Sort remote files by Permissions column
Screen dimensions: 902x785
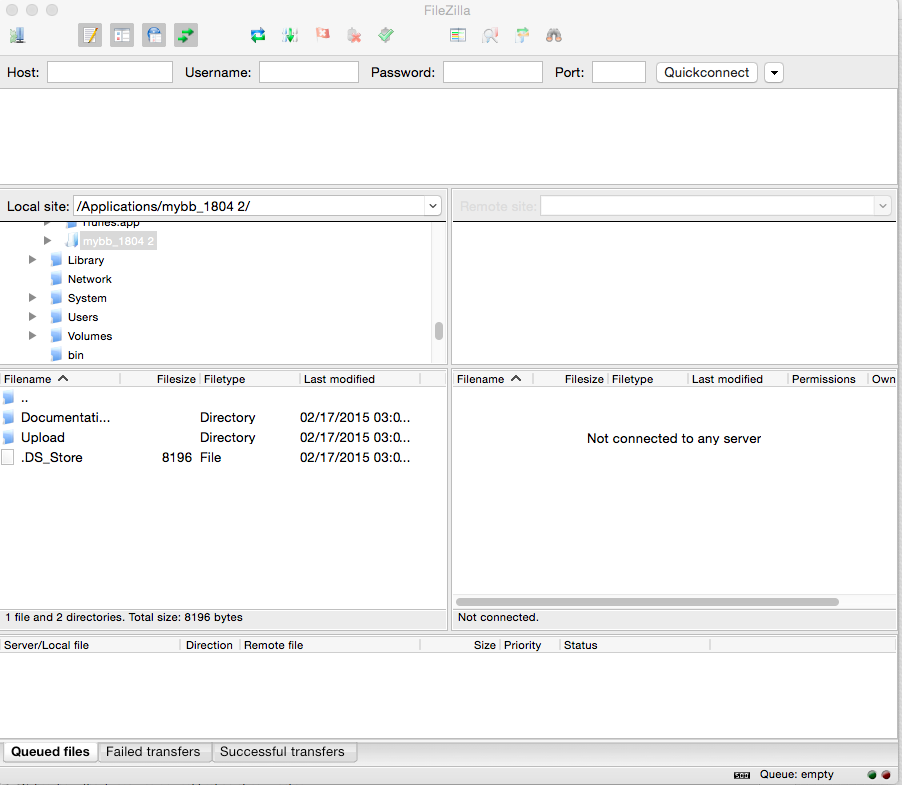pos(827,379)
